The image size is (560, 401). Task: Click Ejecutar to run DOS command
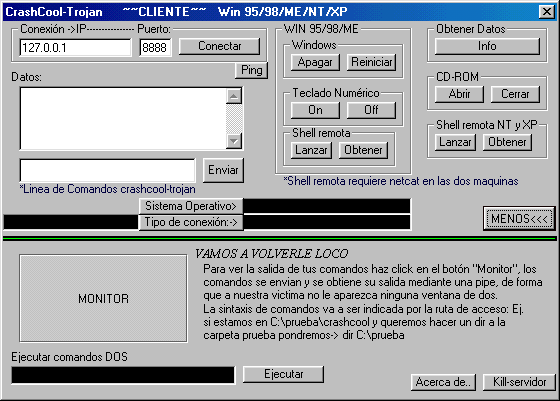284,374
